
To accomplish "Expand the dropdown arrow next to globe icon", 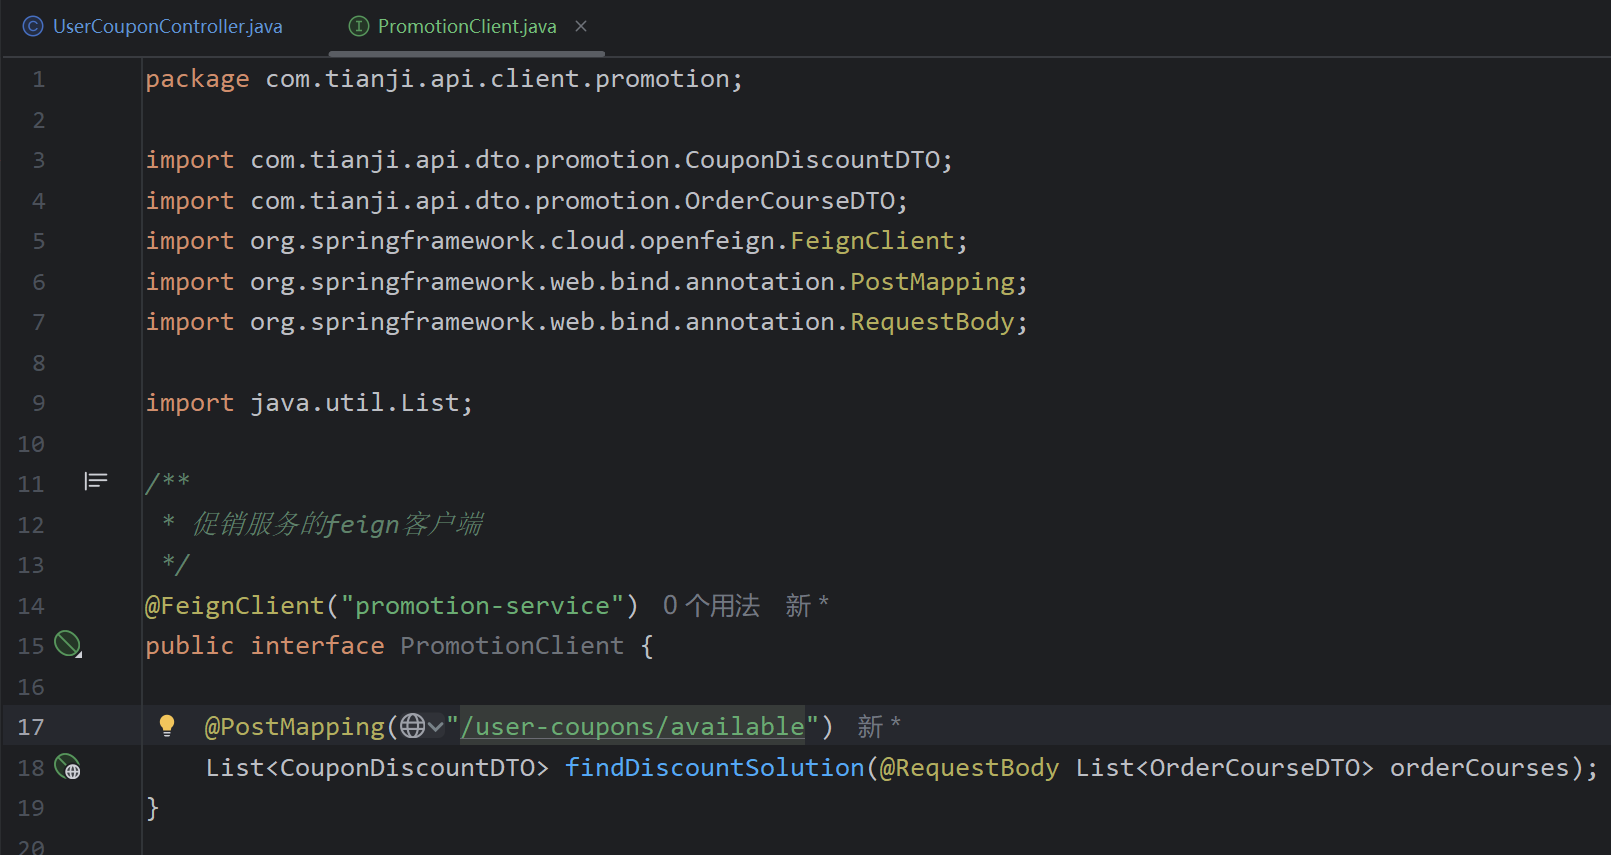I will [436, 727].
